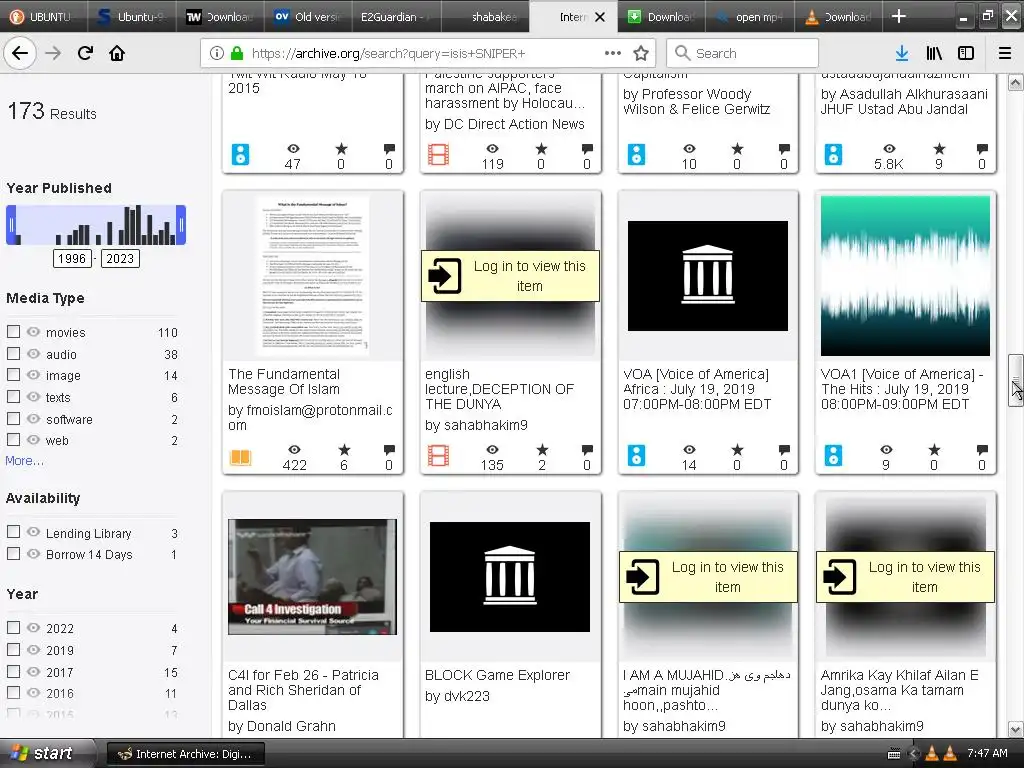Switch to the Old versions tab
This screenshot has height=768, width=1024.
[310, 16]
